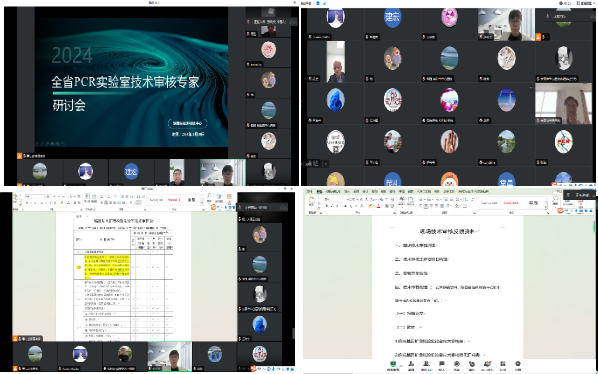Viewport: 598px width, 374px height.
Task: Click the magnifier Find icon in bottom-left Word ribbon
Action: pos(209,197)
